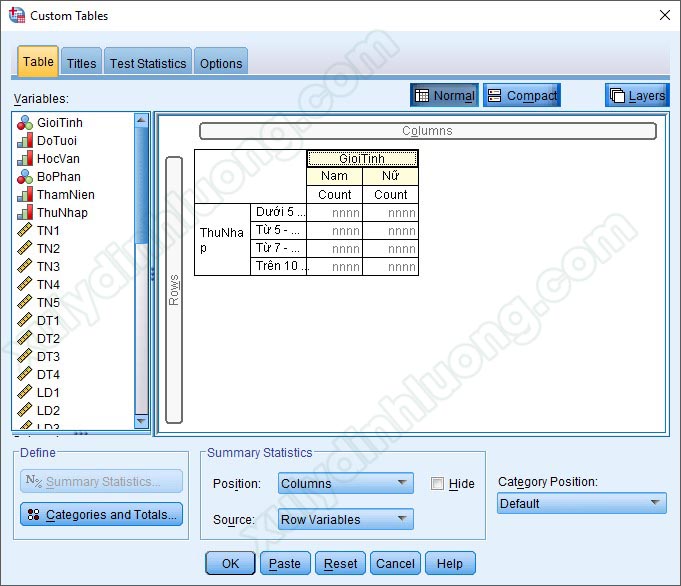This screenshot has width=681, height=586.
Task: Click the LD2 scale ruler icon
Action: (x=25, y=410)
